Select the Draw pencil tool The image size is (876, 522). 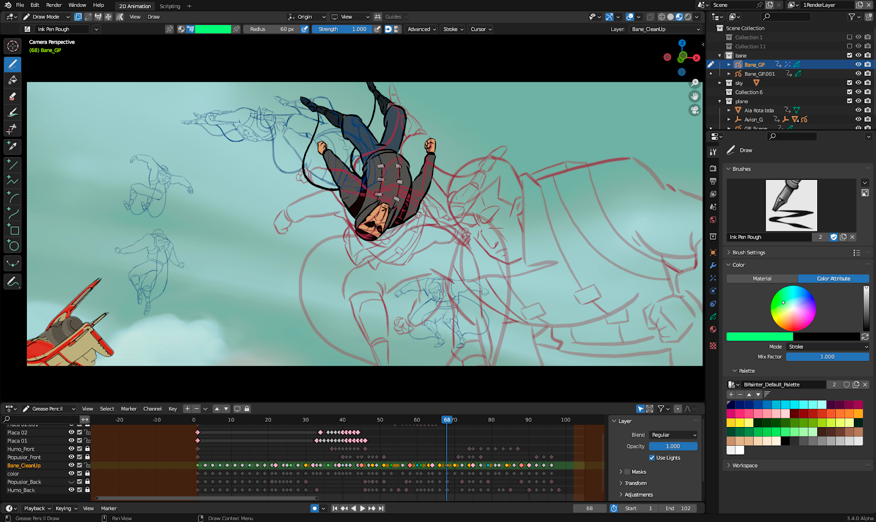click(x=13, y=63)
